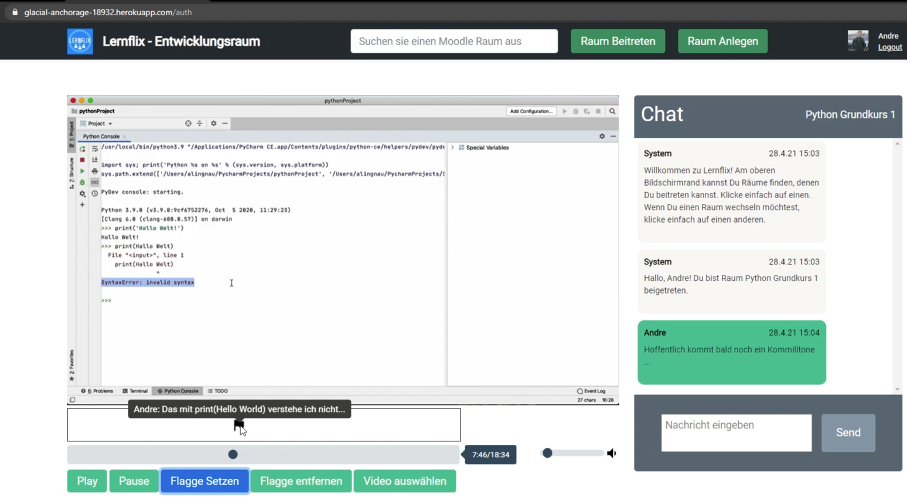908x498 pixels.
Task: Open the vertical Favorites side tab
Action: (x=72, y=365)
